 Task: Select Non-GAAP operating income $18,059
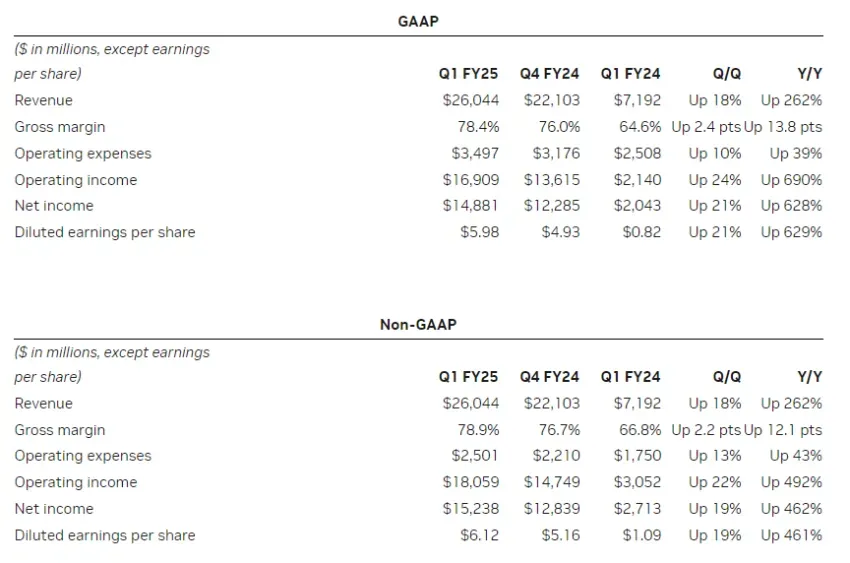click(470, 482)
